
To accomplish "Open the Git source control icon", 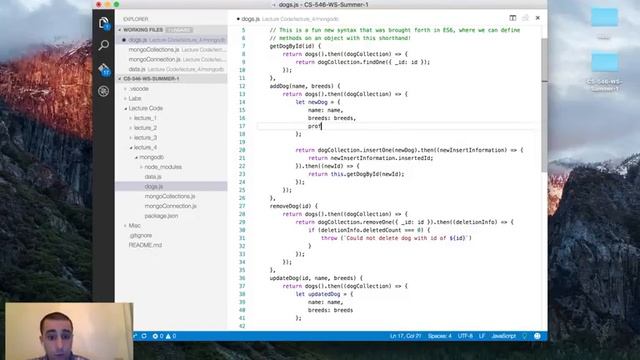I will click(x=104, y=69).
